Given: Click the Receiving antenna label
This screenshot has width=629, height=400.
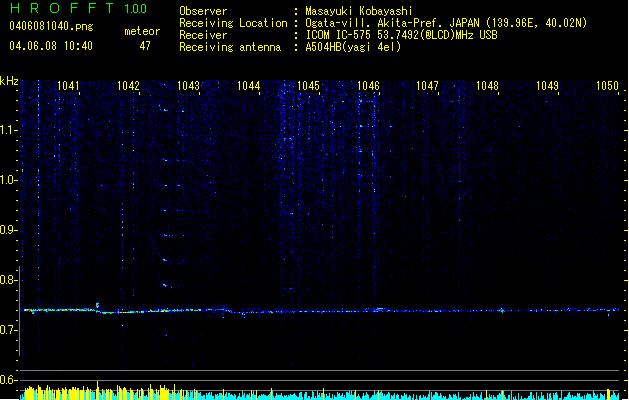Looking at the screenshot, I should click(x=230, y=47).
